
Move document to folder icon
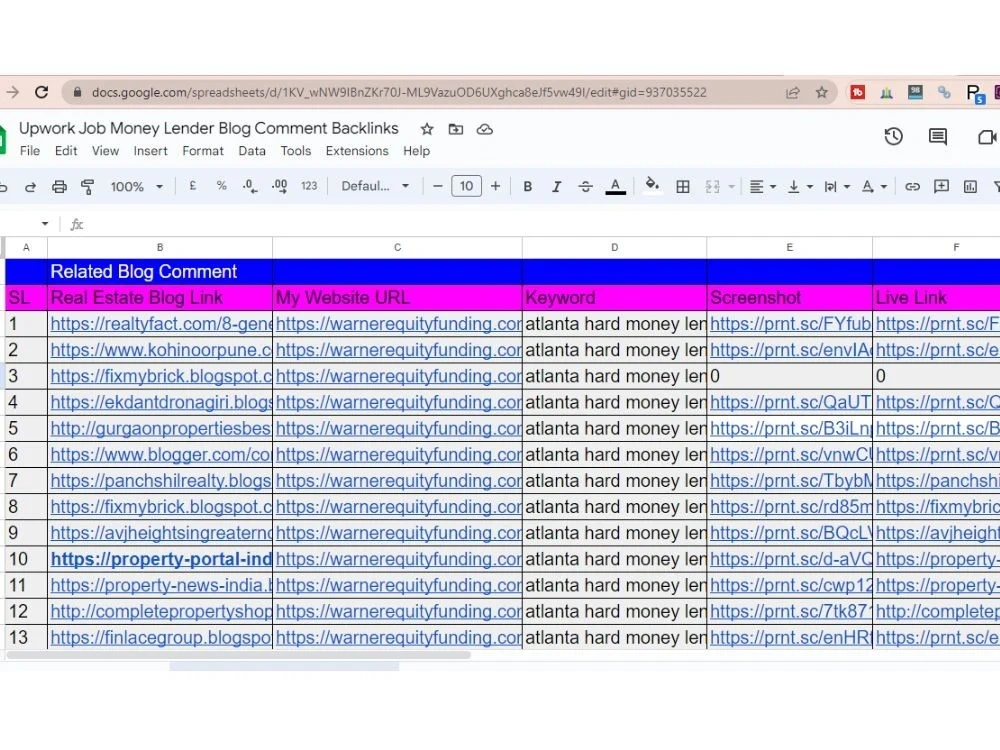point(455,129)
